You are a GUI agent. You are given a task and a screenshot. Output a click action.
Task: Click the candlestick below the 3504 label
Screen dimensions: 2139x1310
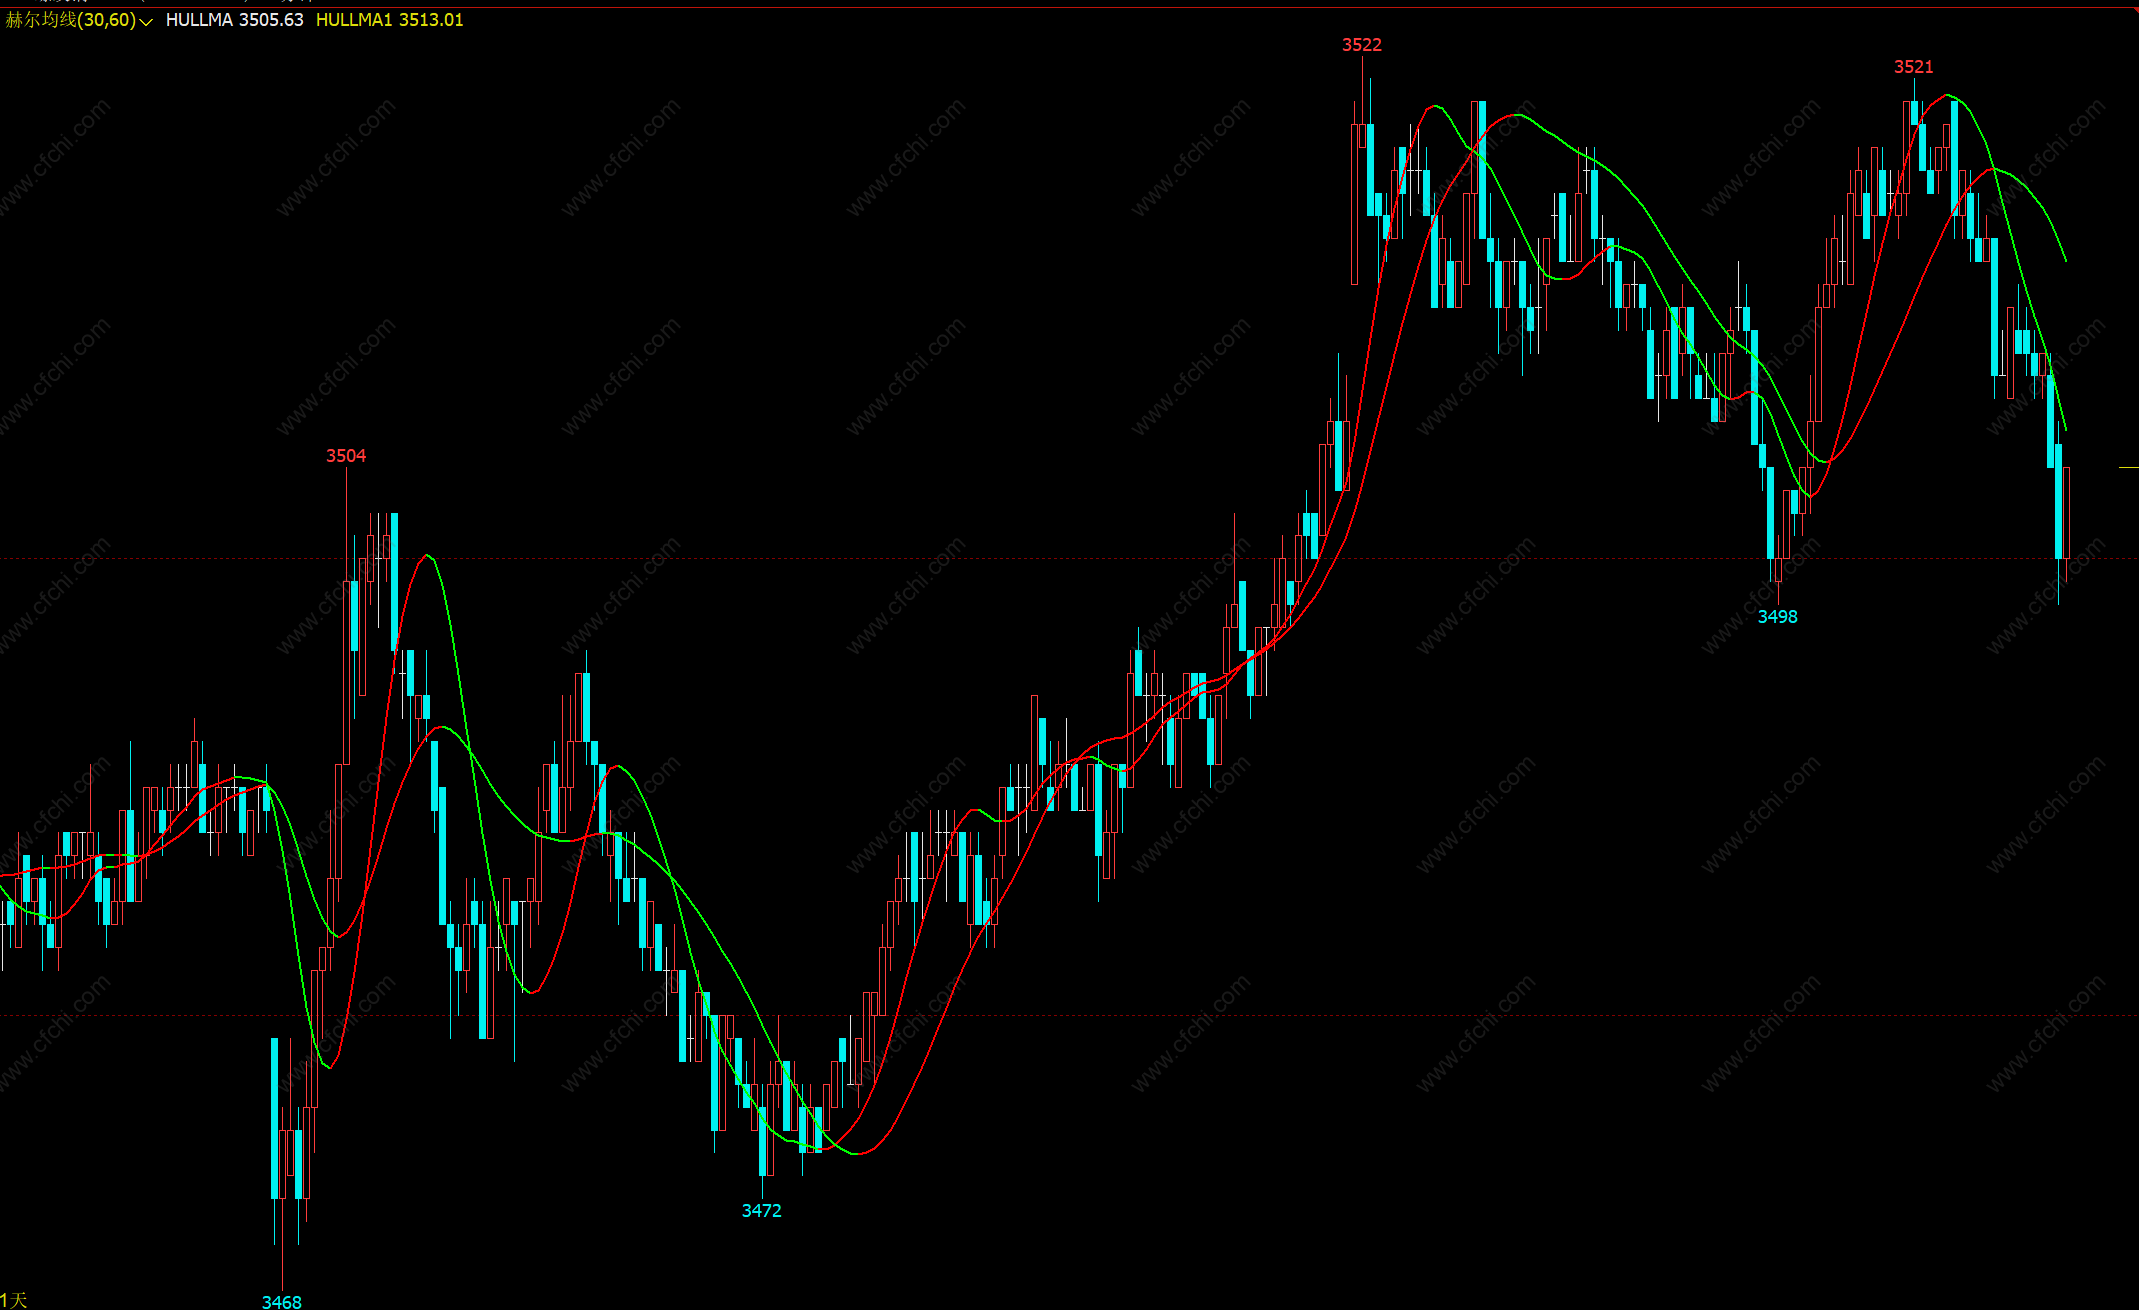[x=347, y=670]
